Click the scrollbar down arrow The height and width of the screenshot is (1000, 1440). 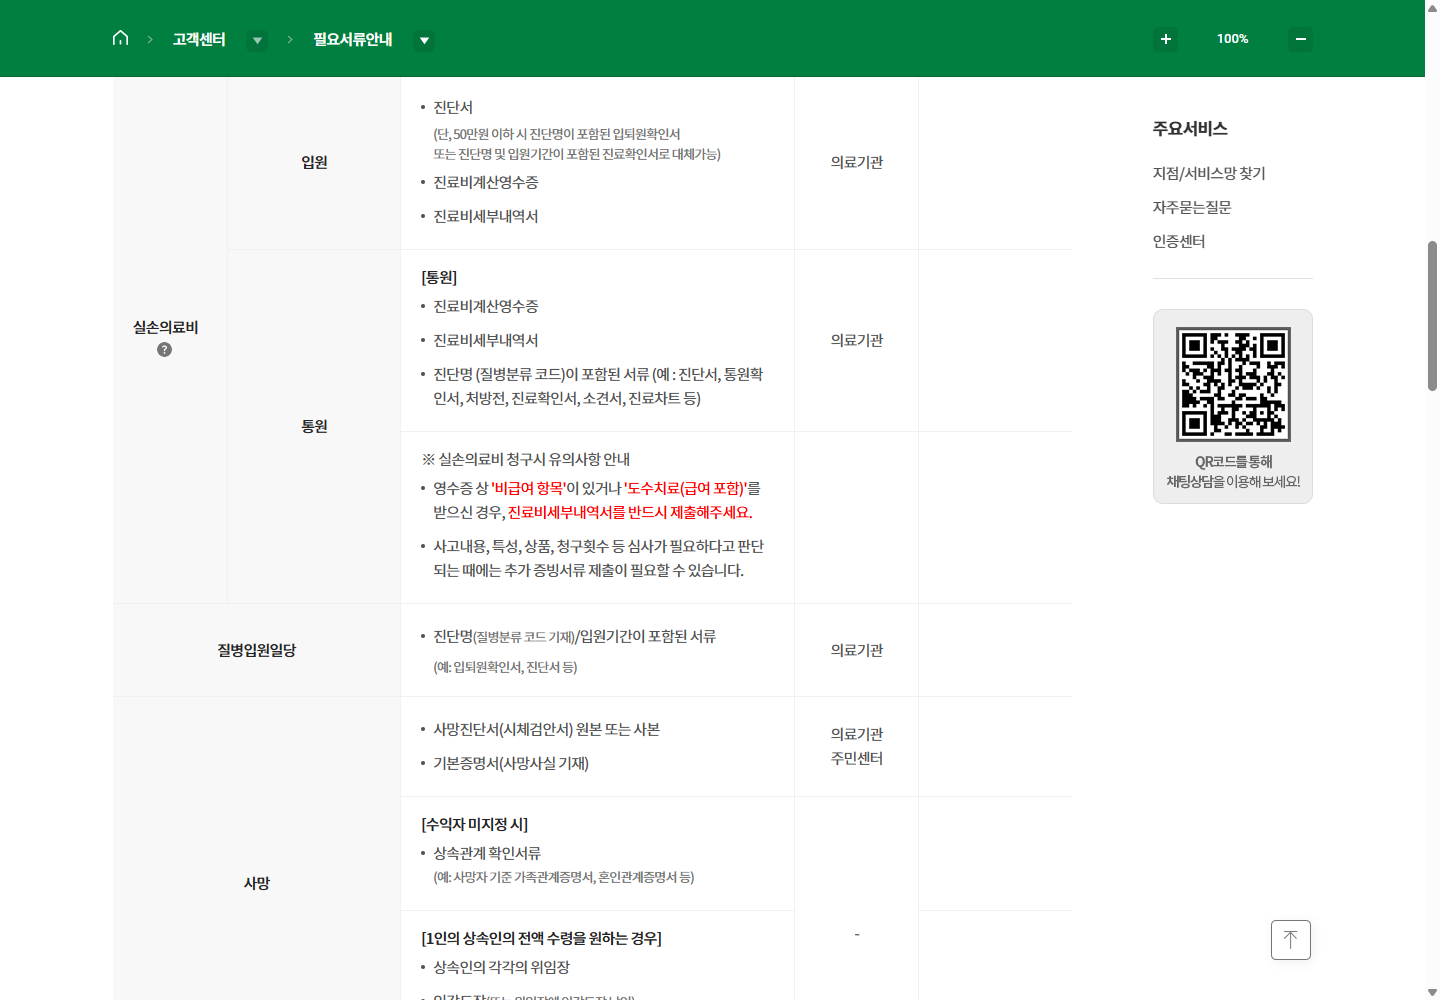click(1432, 992)
